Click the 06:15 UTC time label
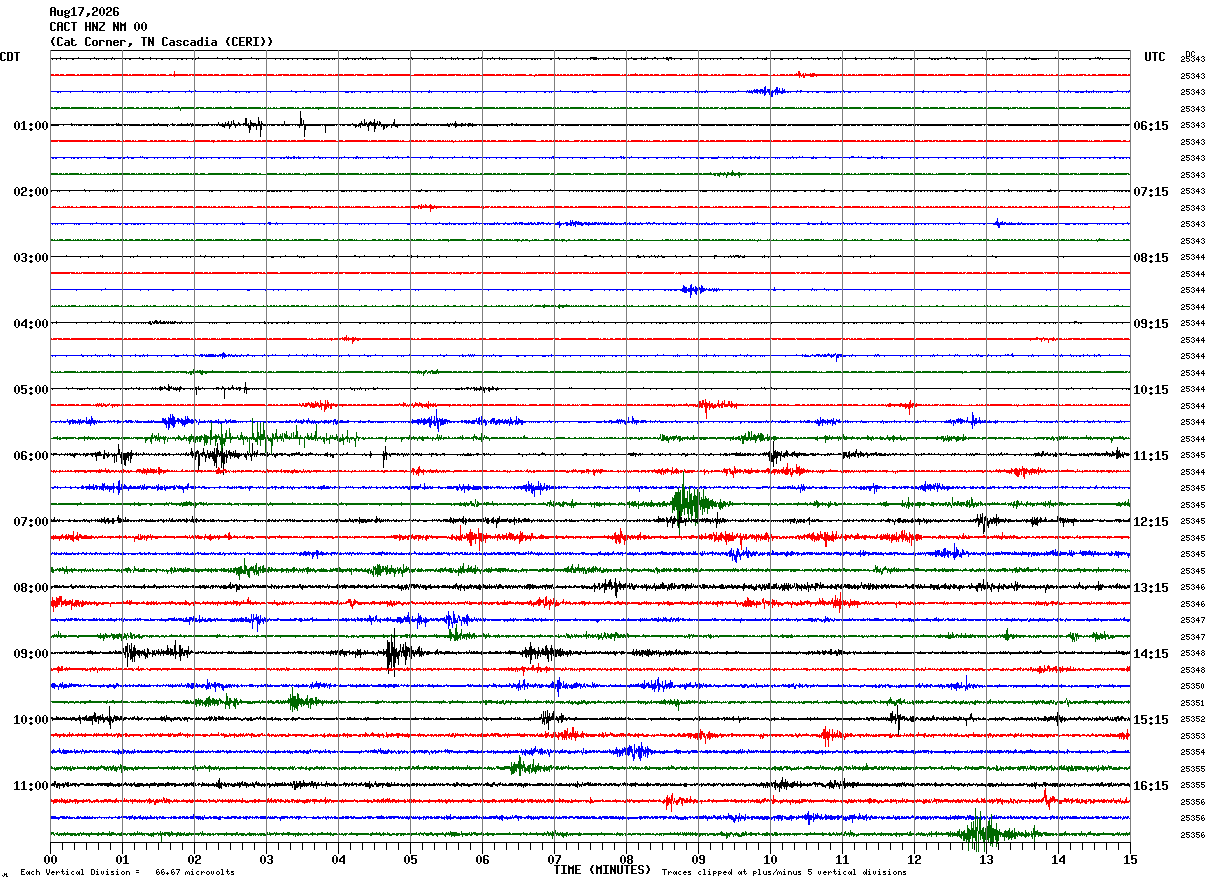 point(1152,126)
